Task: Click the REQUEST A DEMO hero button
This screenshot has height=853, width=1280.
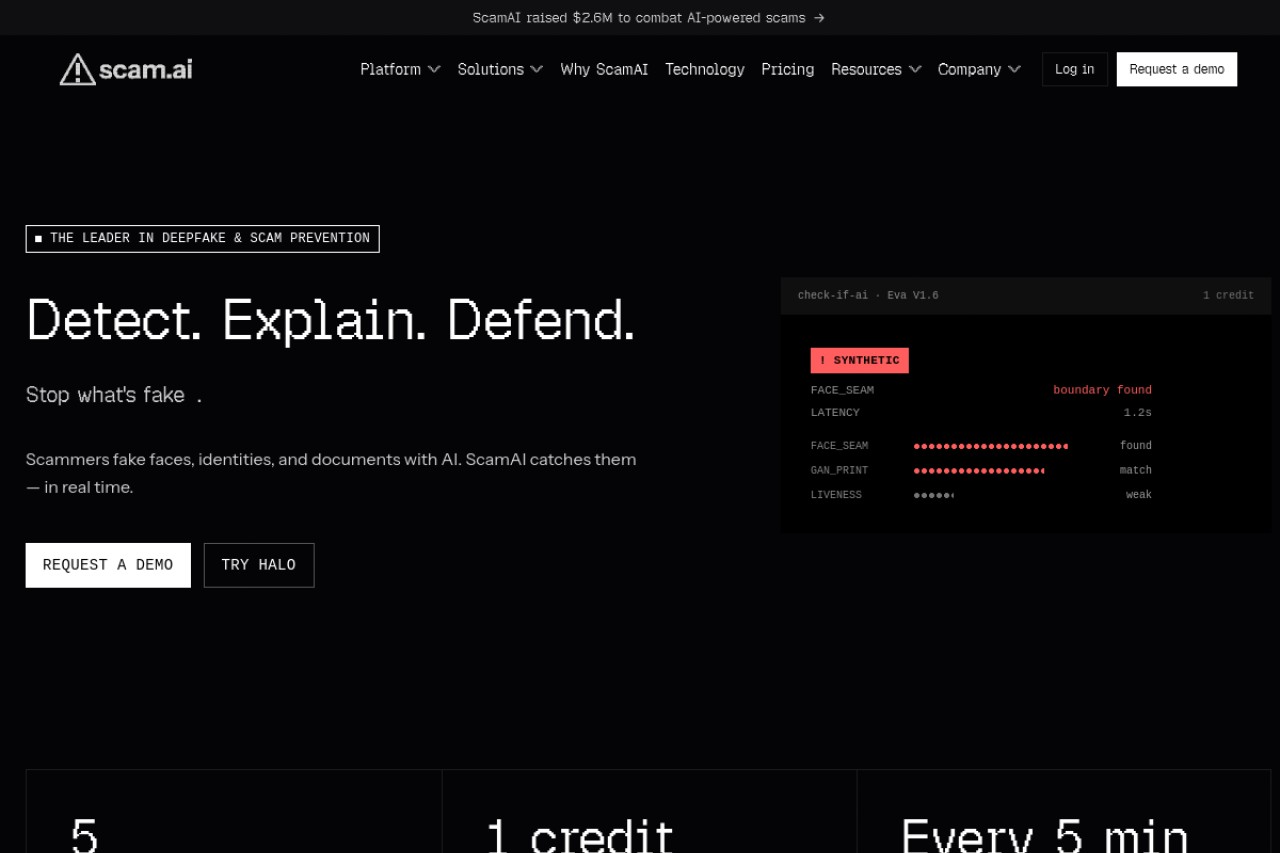Action: click(x=108, y=565)
